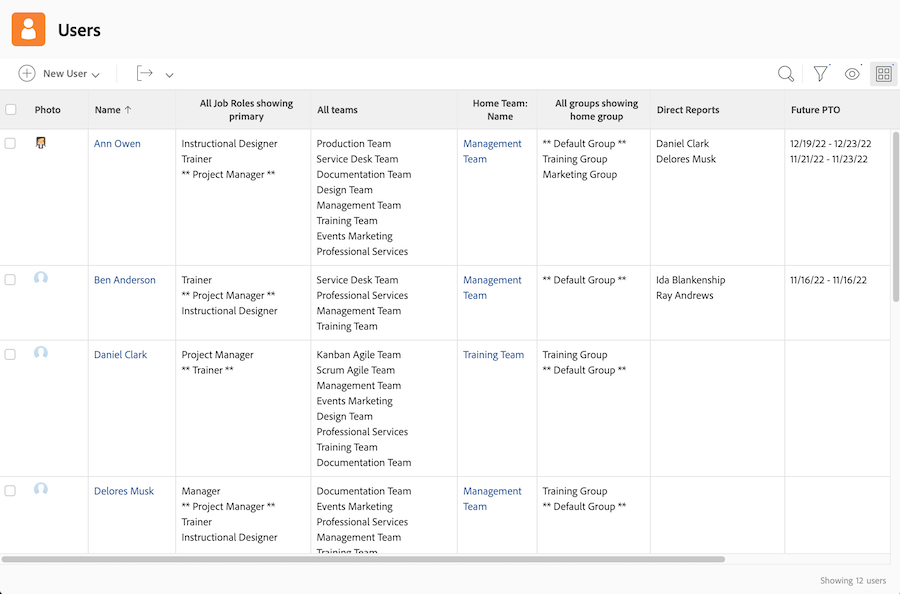
Task: Click the orange Users object icon
Action: pos(29,29)
